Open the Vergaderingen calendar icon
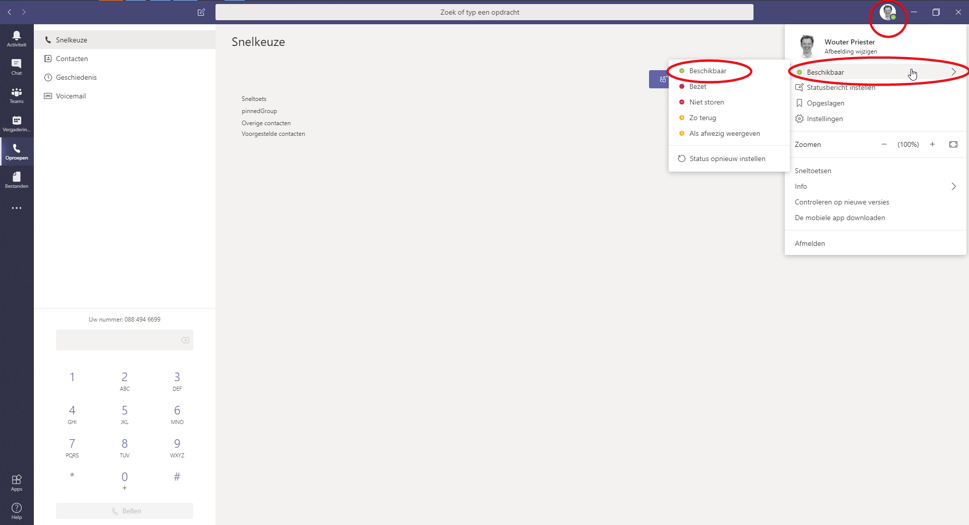This screenshot has height=525, width=969. [17, 124]
